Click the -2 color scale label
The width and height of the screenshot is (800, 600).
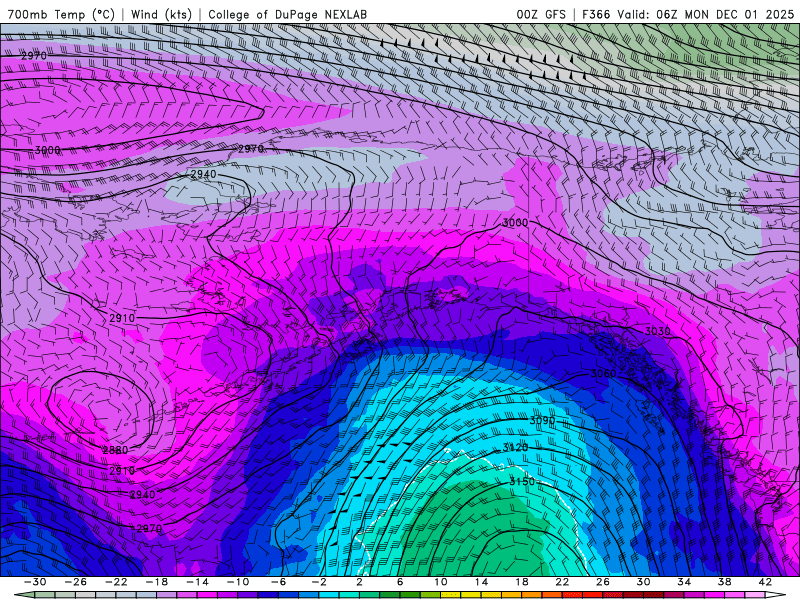[x=319, y=582]
